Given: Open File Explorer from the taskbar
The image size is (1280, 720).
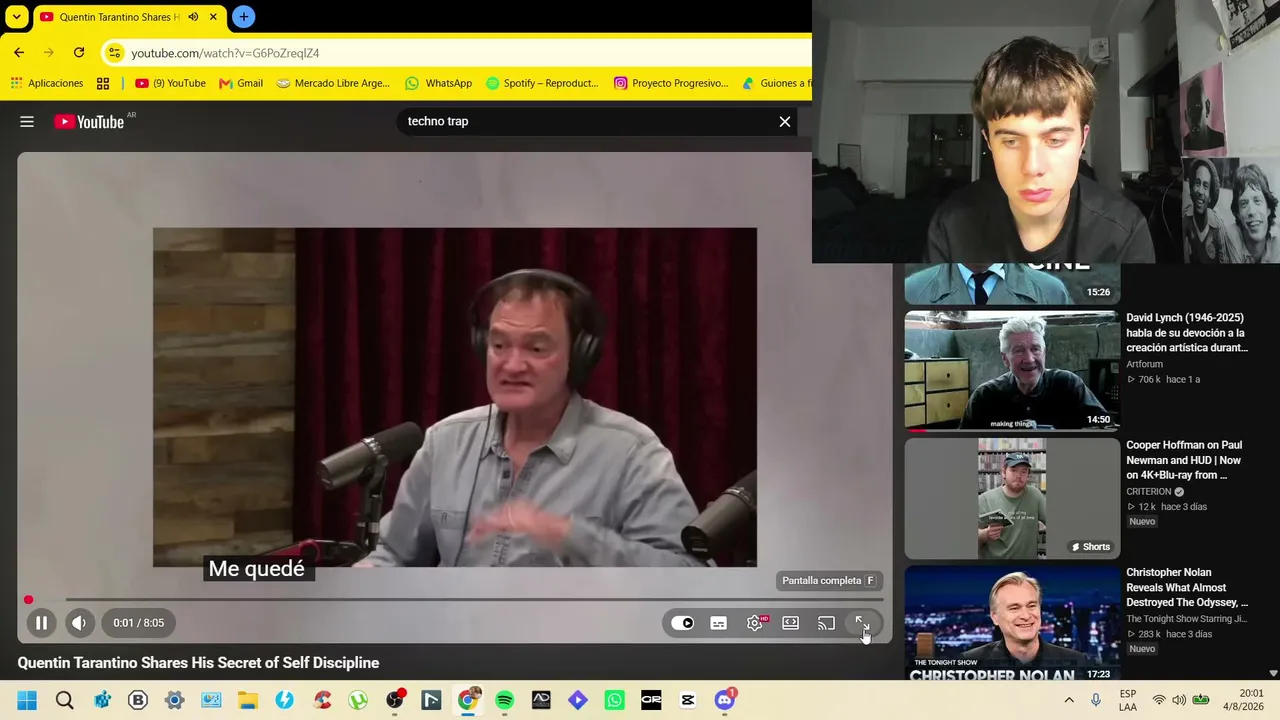Looking at the screenshot, I should [247, 700].
